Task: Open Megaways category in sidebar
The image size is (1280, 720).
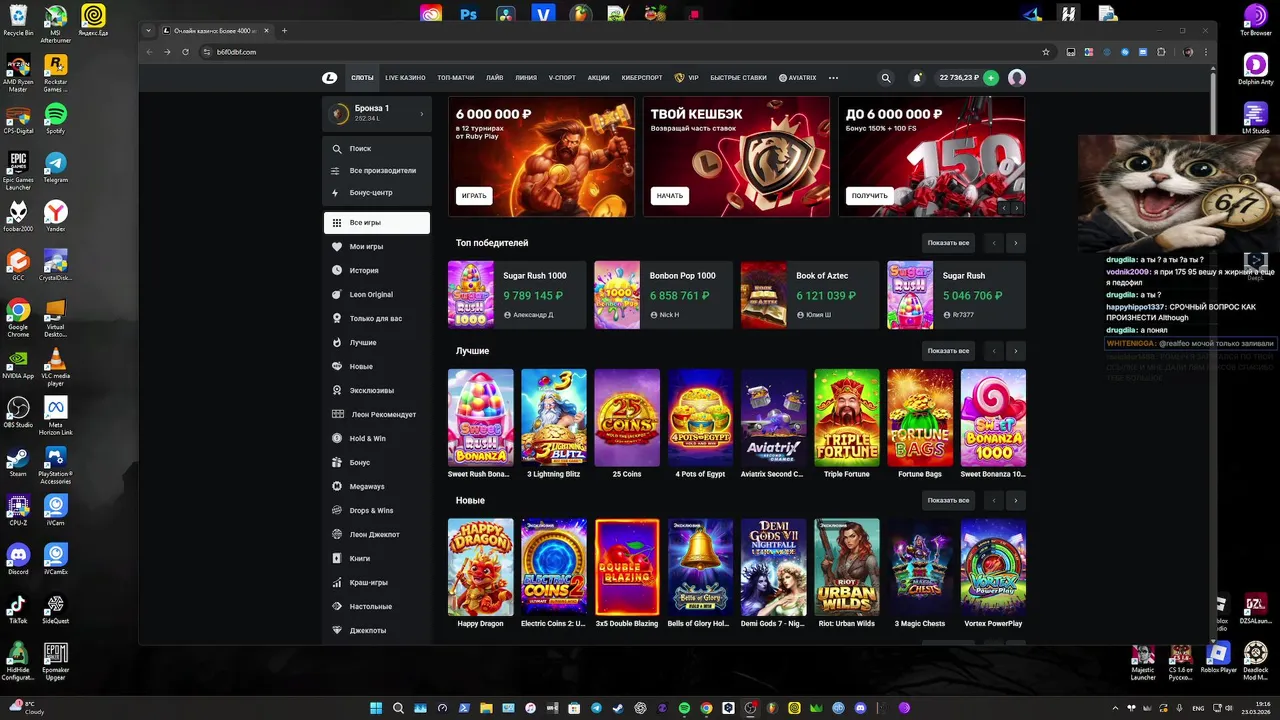Action: click(377, 486)
